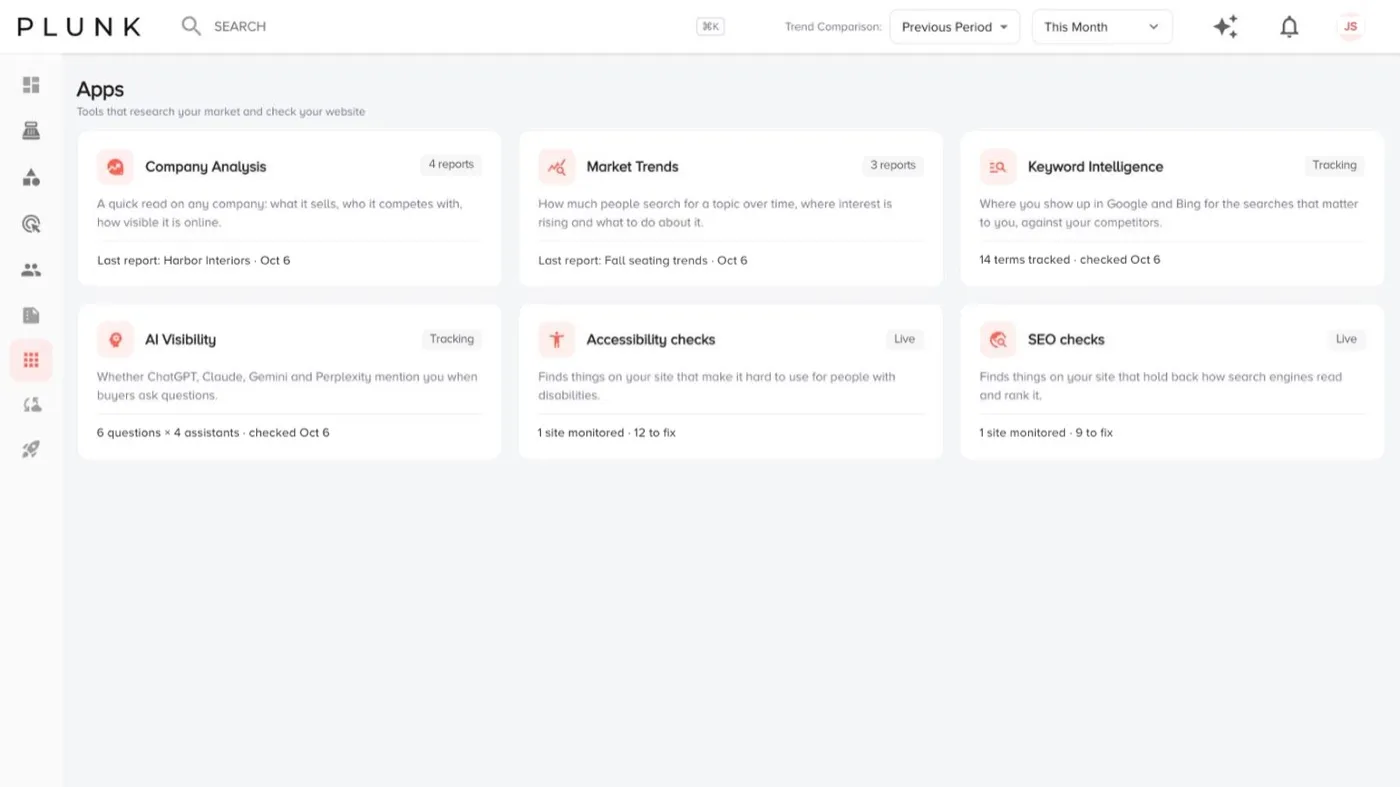Open the dashboard icon in the sidebar
This screenshot has width=1400, height=787.
pyautogui.click(x=31, y=85)
